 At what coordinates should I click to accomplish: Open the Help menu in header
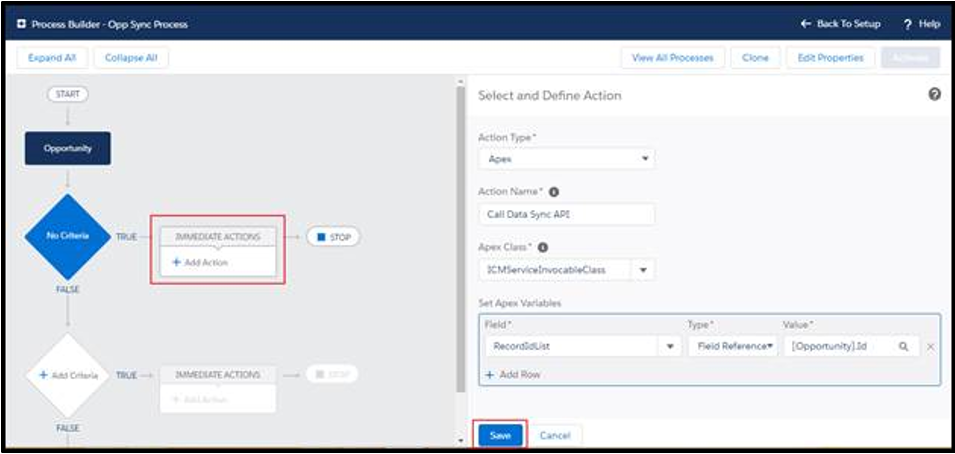pos(921,24)
